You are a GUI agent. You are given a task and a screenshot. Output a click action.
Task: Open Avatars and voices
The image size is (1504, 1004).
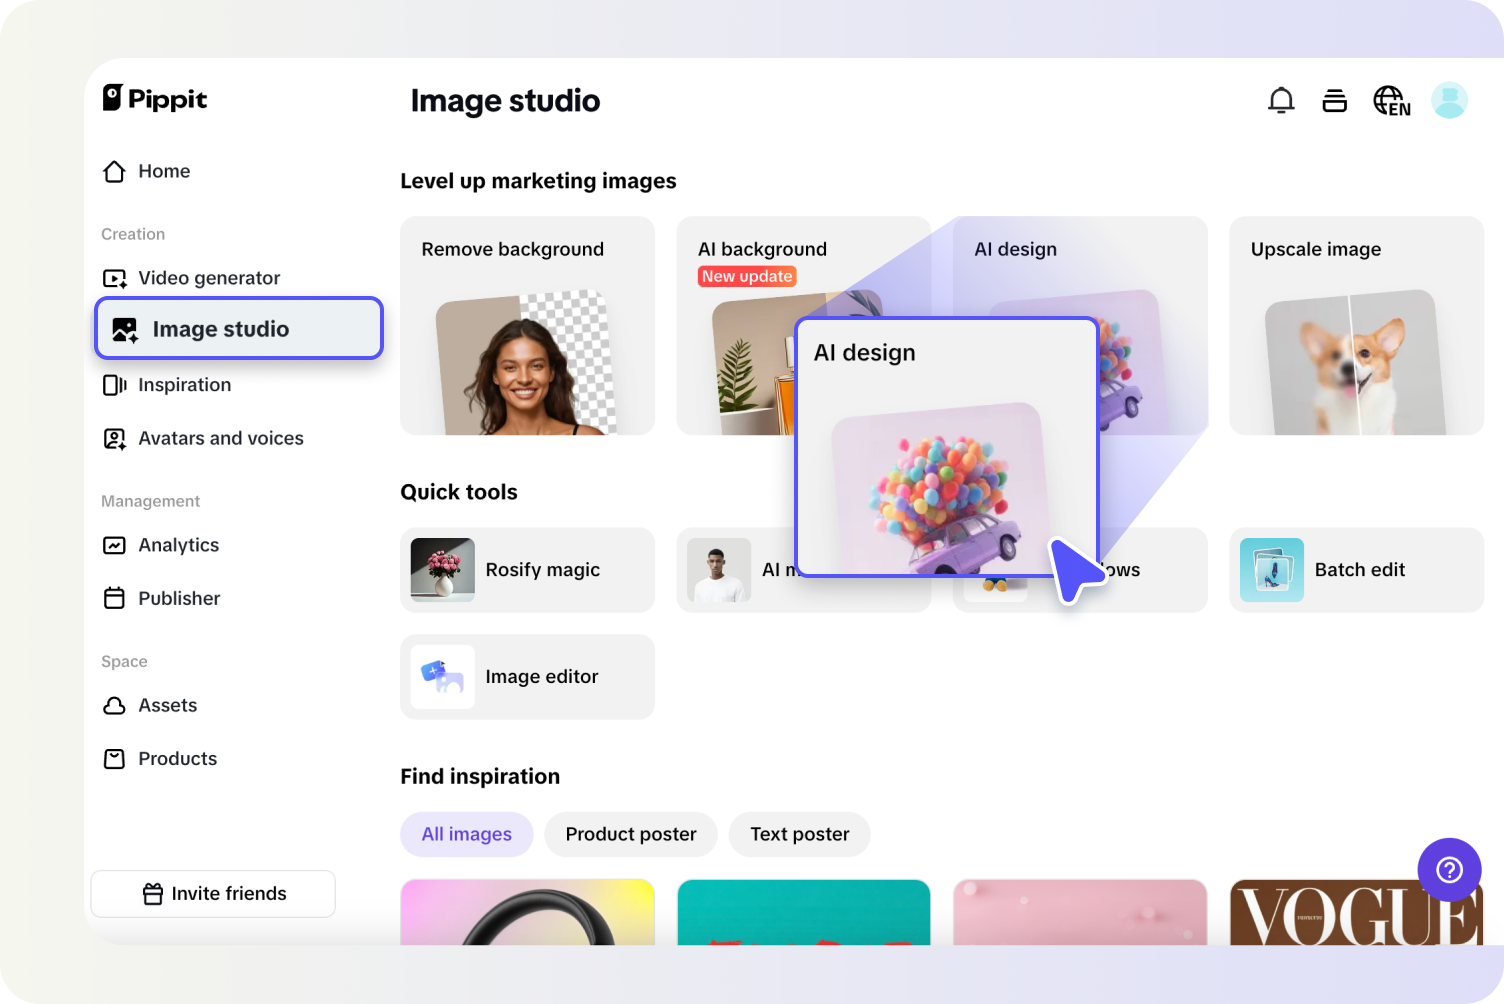point(221,438)
